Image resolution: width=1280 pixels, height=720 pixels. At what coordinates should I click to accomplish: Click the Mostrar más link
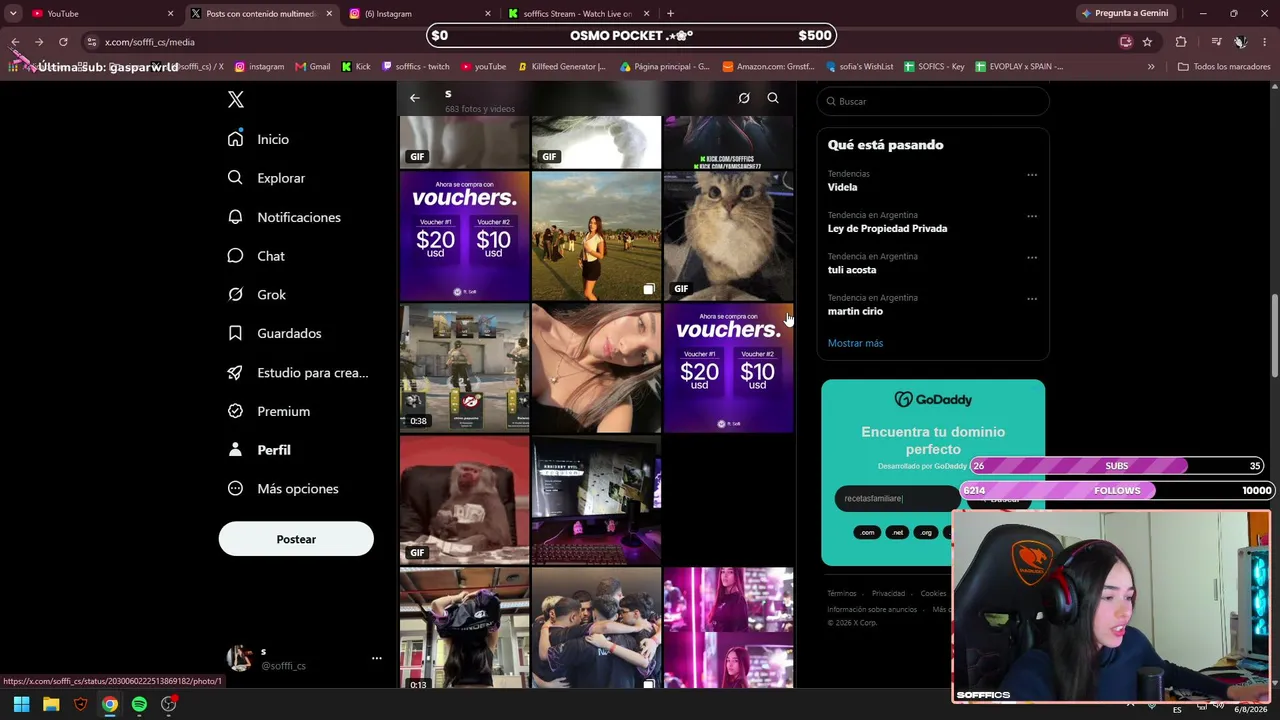coord(855,343)
